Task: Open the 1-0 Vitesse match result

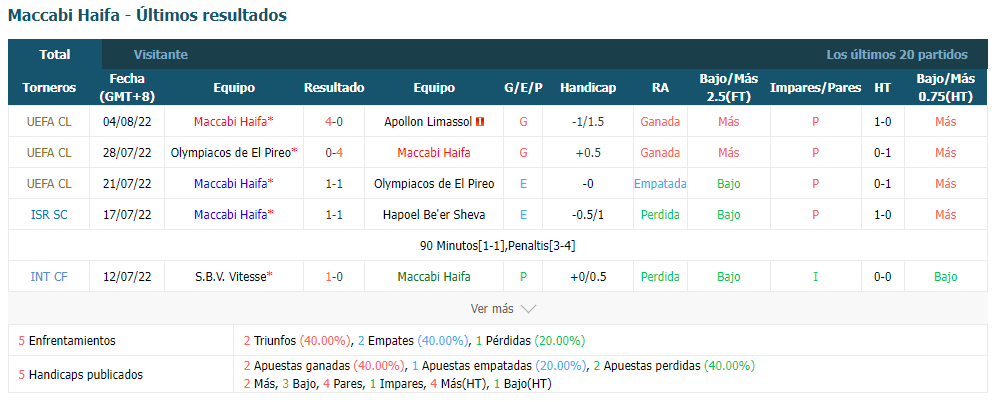Action: tap(334, 277)
